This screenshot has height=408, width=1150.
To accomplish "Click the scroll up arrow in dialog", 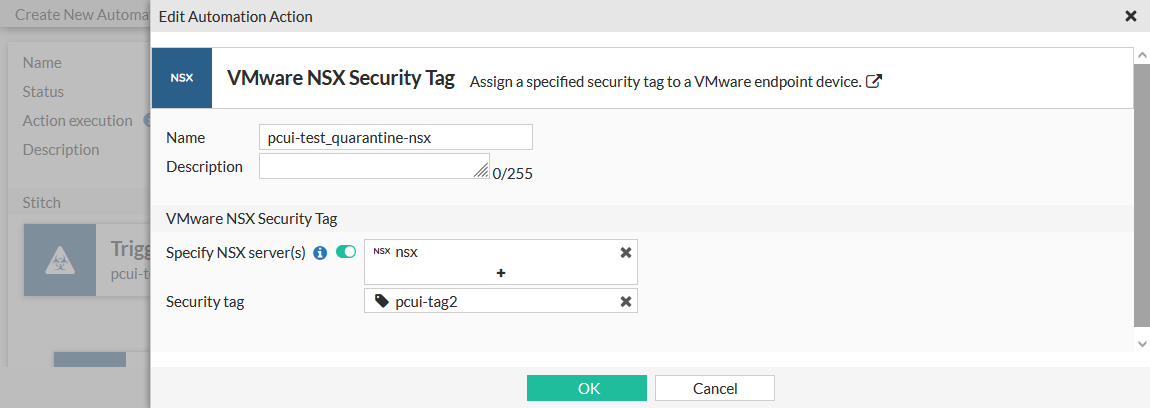I will point(1142,57).
